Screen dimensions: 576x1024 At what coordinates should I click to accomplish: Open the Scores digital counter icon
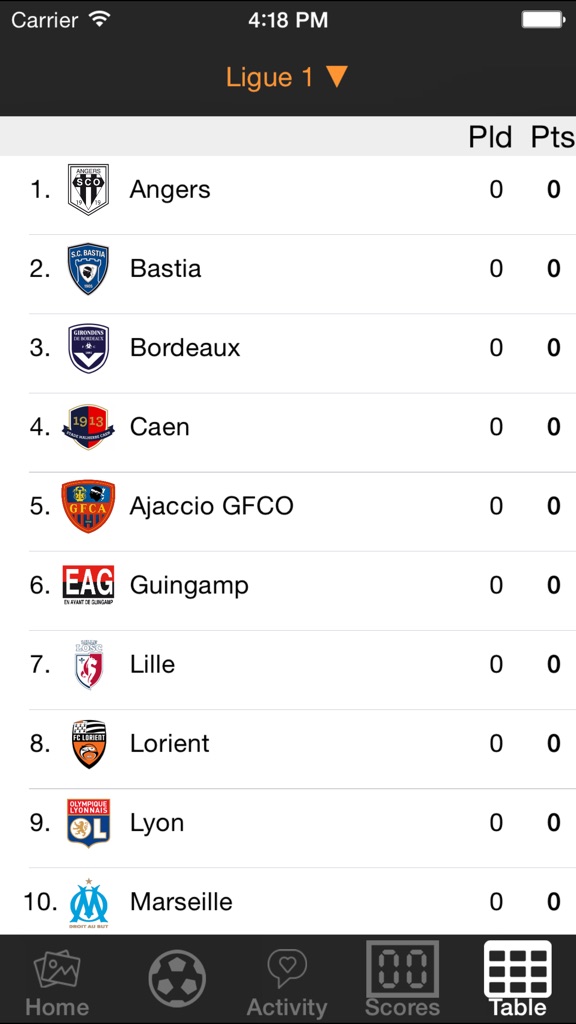point(403,968)
